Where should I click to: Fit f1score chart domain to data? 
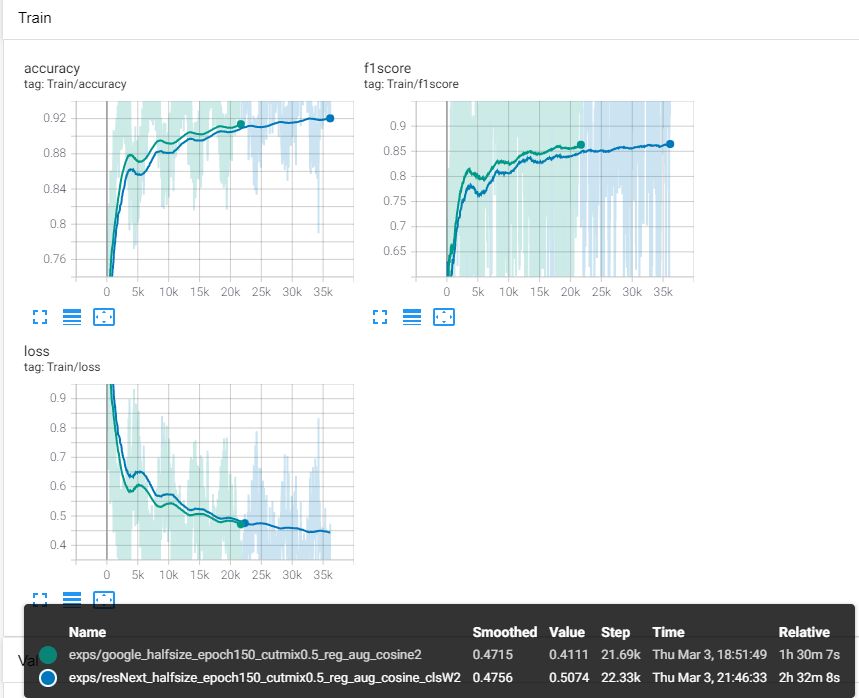point(444,317)
